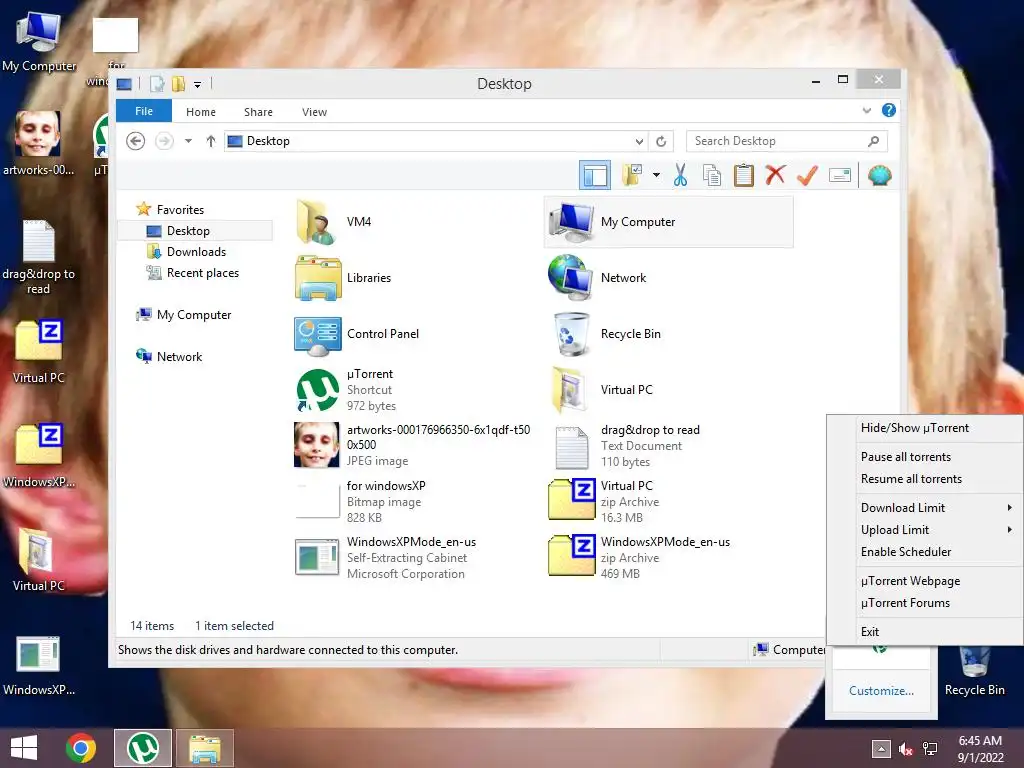The height and width of the screenshot is (768, 1024).
Task: Expand the ribbon with the chevron
Action: tap(867, 110)
